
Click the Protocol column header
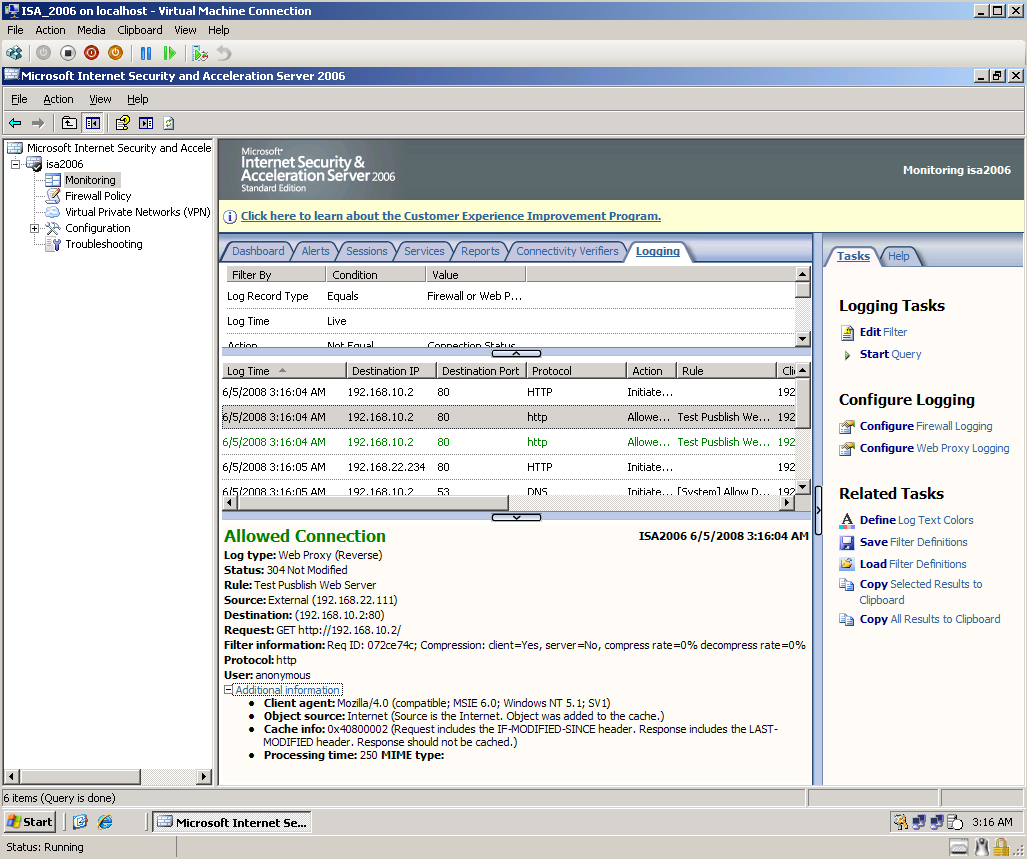click(x=576, y=371)
